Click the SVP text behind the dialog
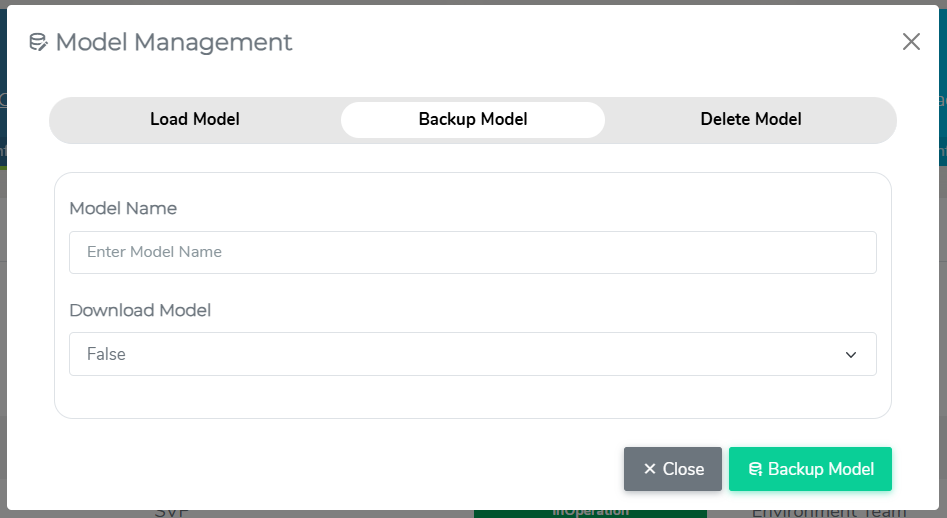 tap(172, 512)
